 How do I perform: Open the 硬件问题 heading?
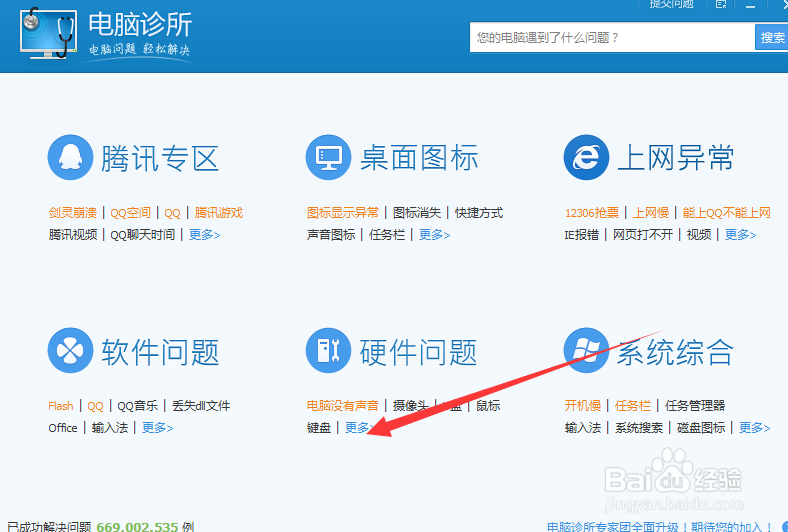pyautogui.click(x=419, y=352)
